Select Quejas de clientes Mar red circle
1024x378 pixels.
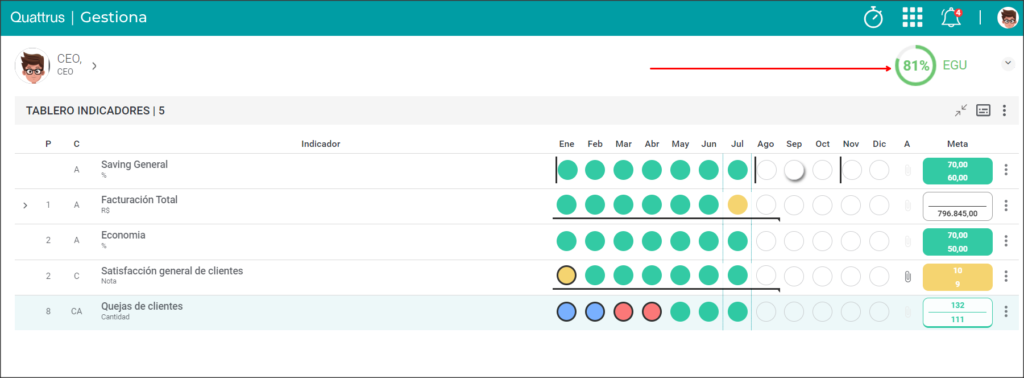[x=624, y=311]
